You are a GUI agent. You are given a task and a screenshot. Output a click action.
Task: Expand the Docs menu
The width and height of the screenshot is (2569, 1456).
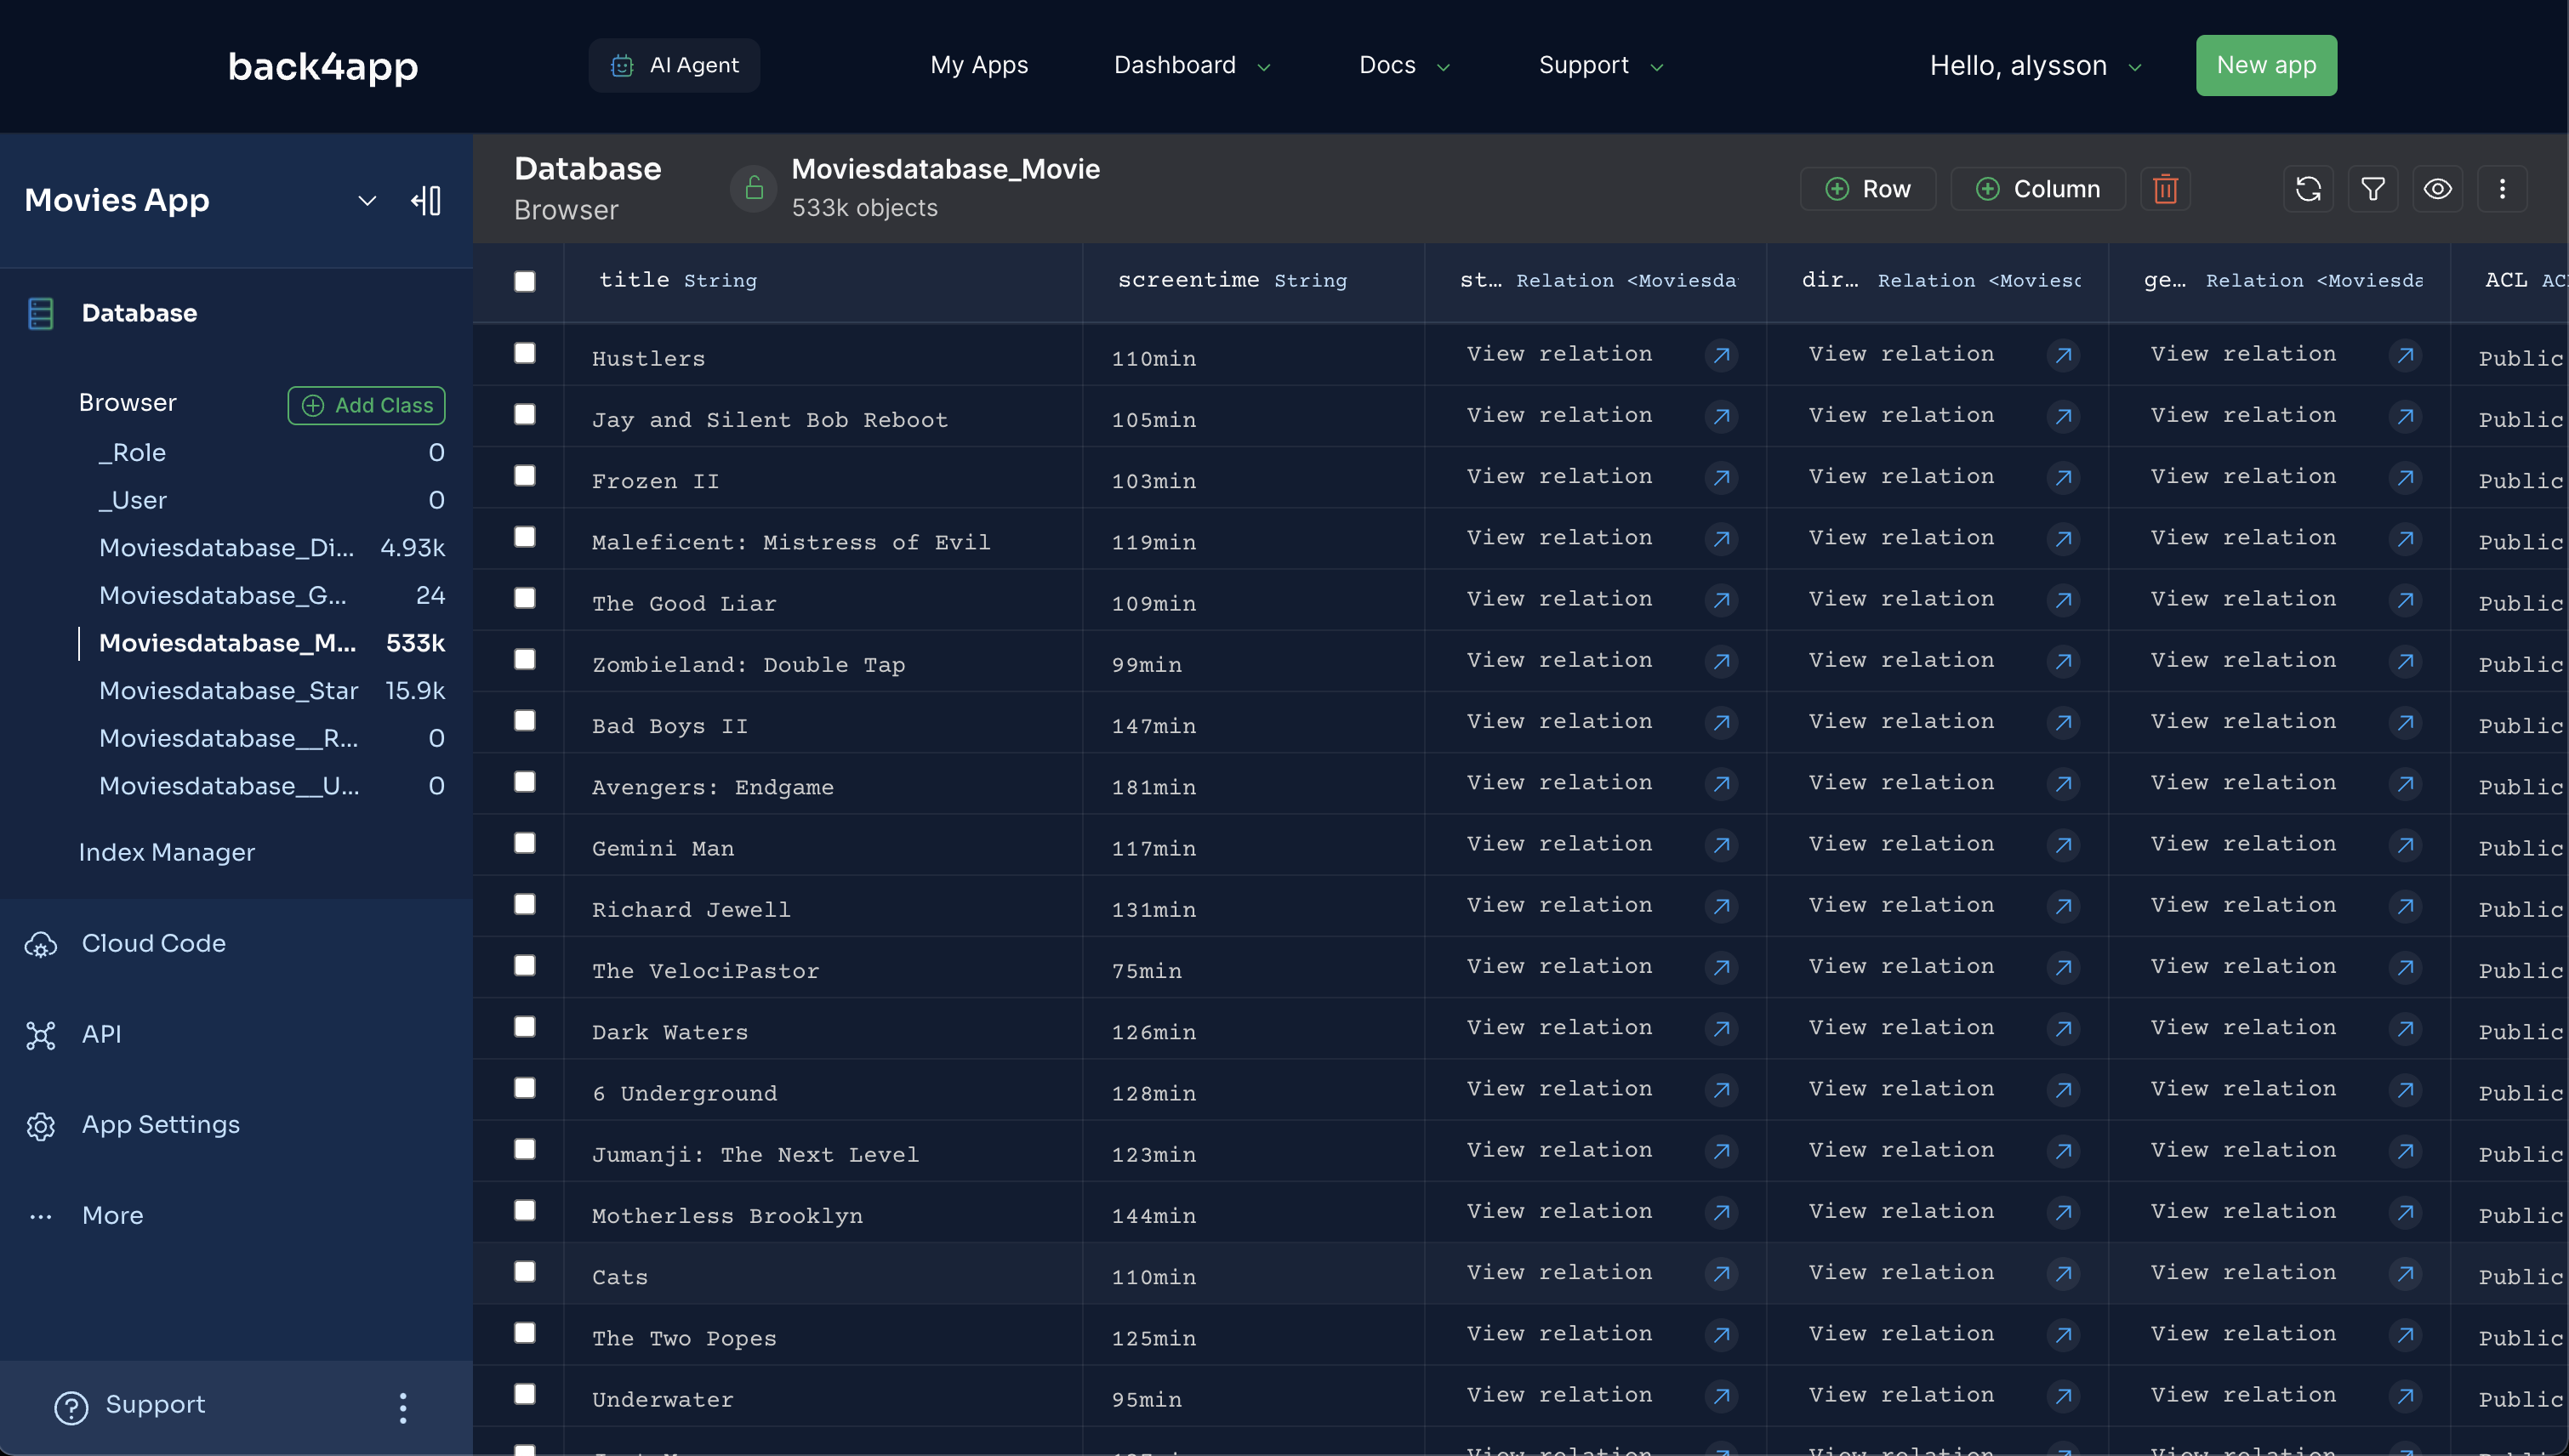tap(1404, 66)
